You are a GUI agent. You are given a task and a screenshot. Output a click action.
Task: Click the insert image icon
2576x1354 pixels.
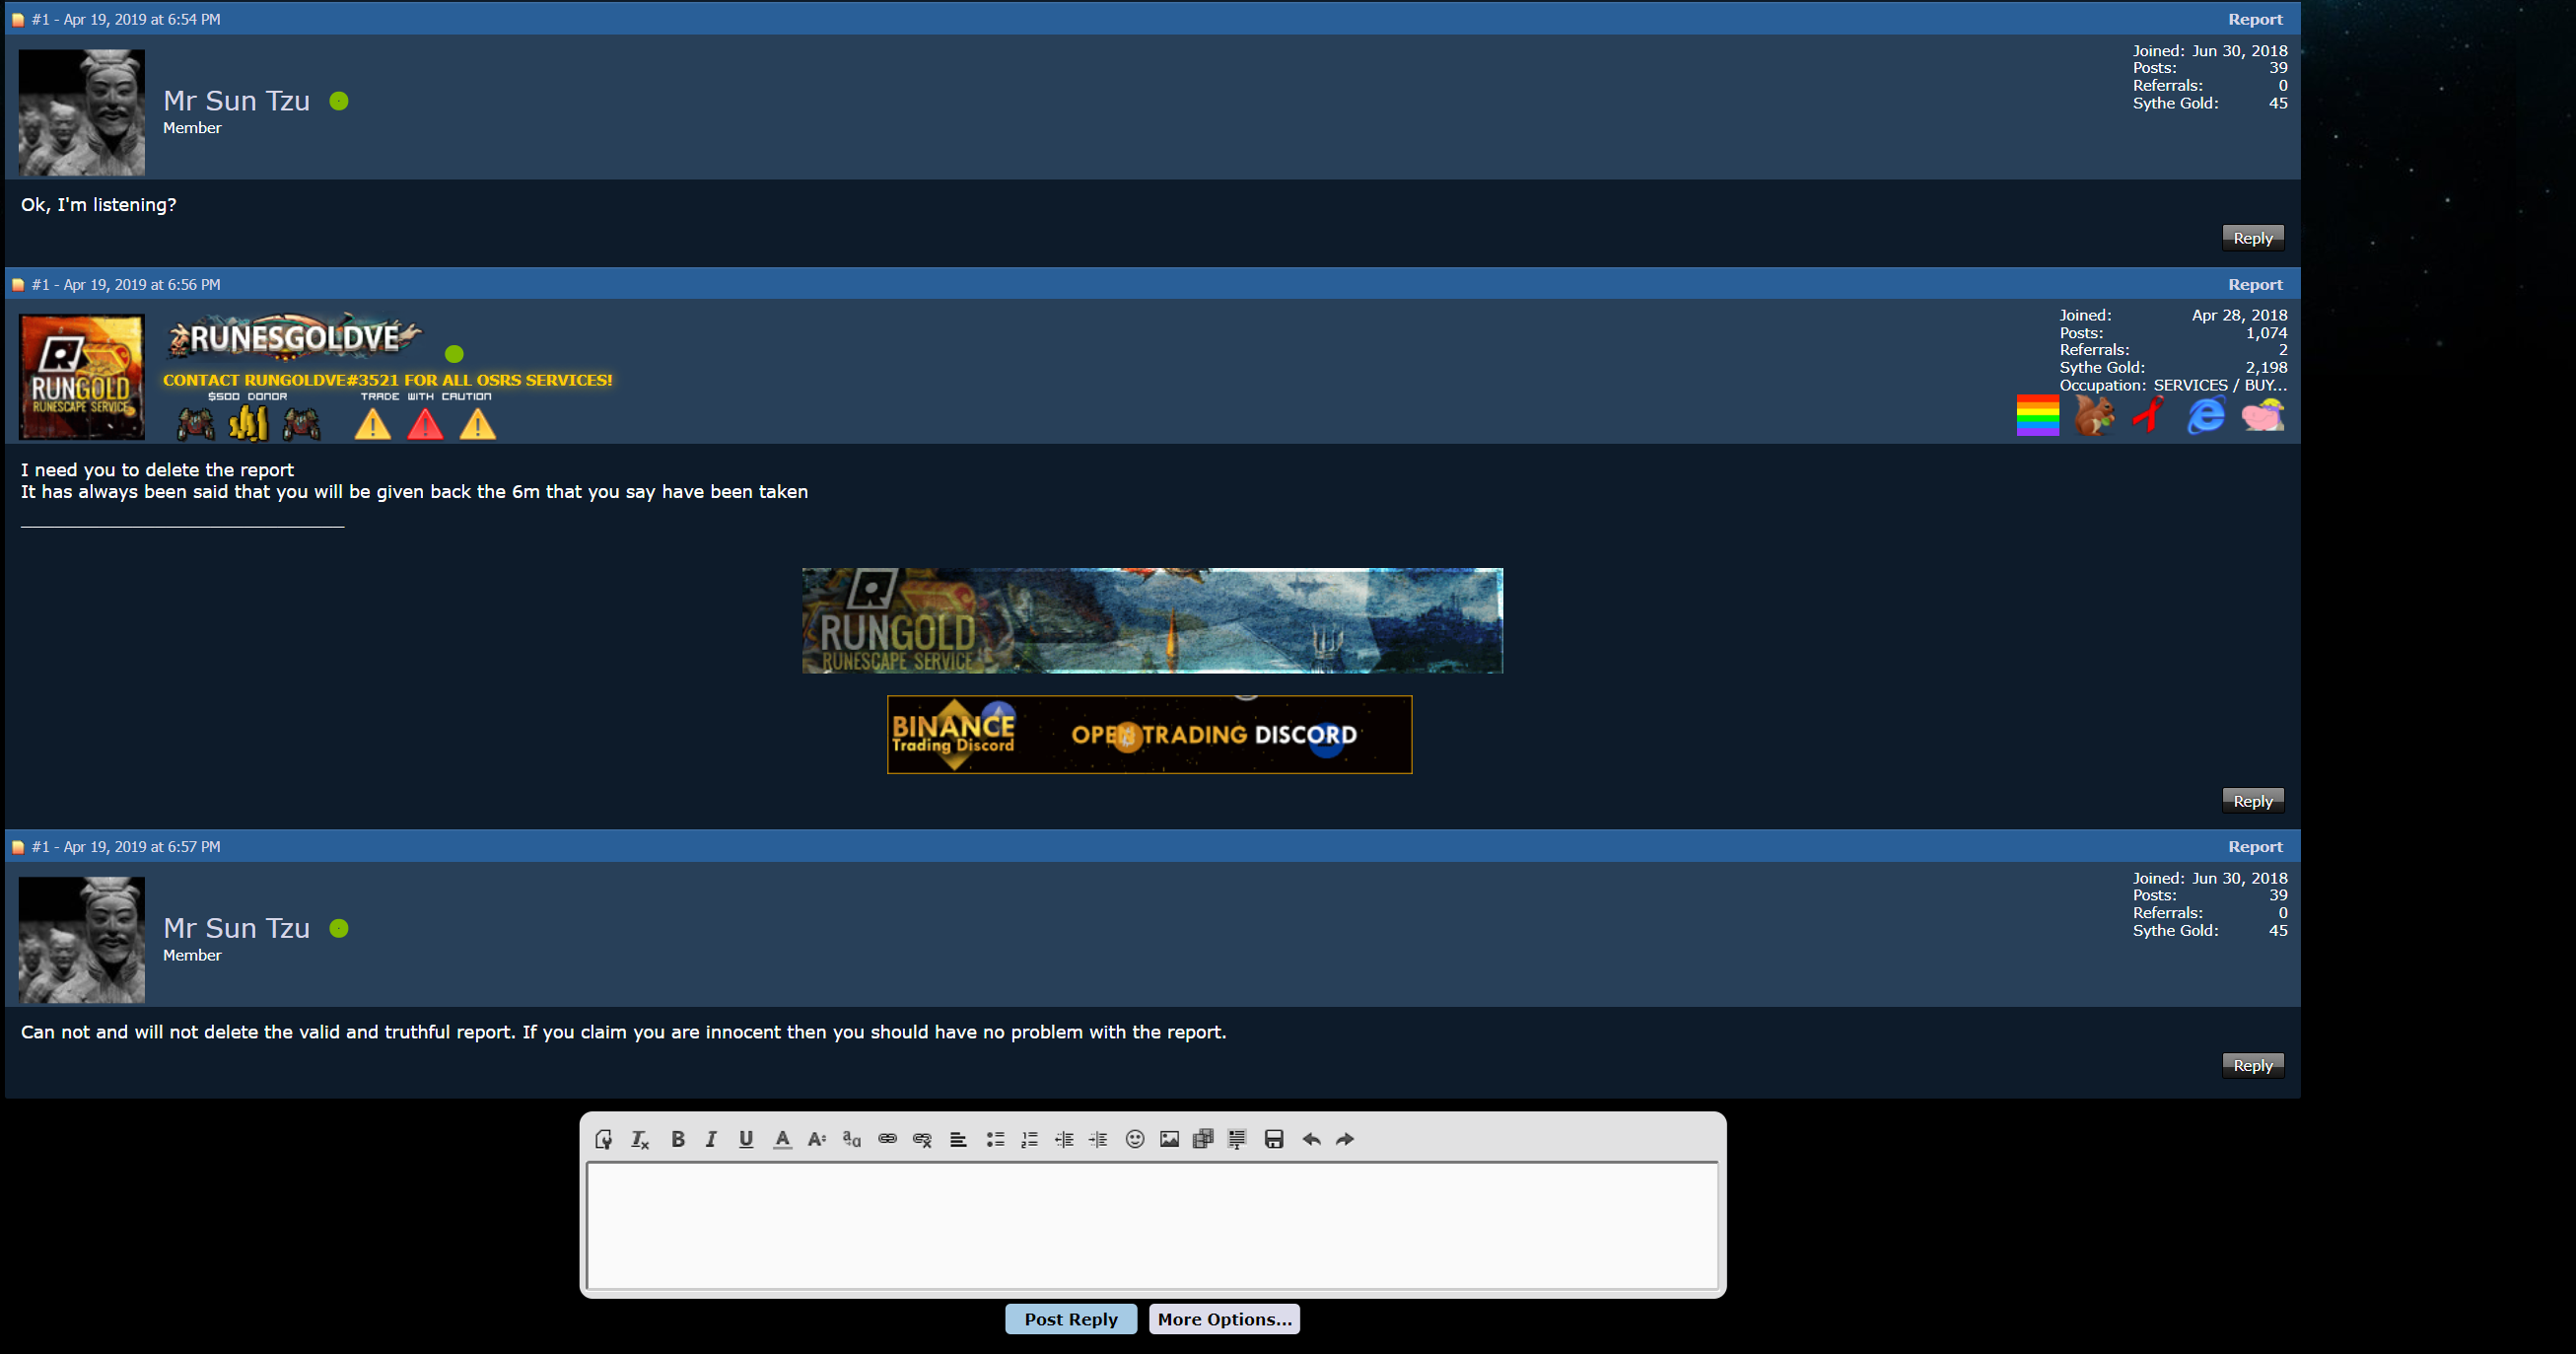[x=1169, y=1139]
